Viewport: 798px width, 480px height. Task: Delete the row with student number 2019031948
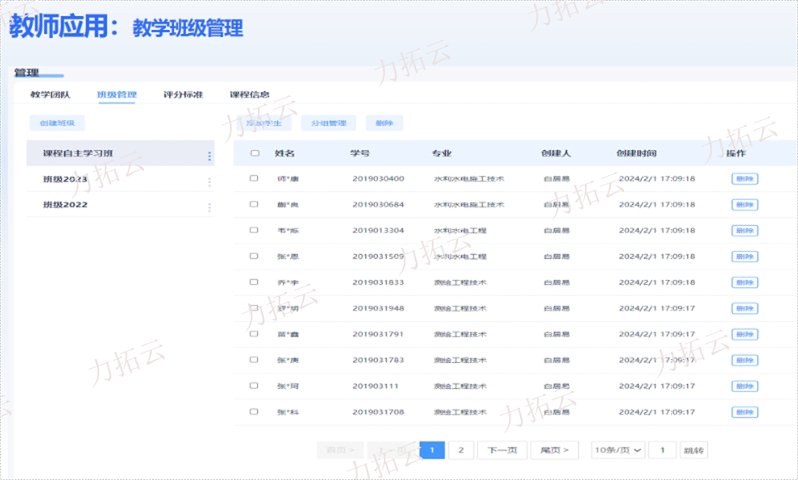click(x=745, y=308)
